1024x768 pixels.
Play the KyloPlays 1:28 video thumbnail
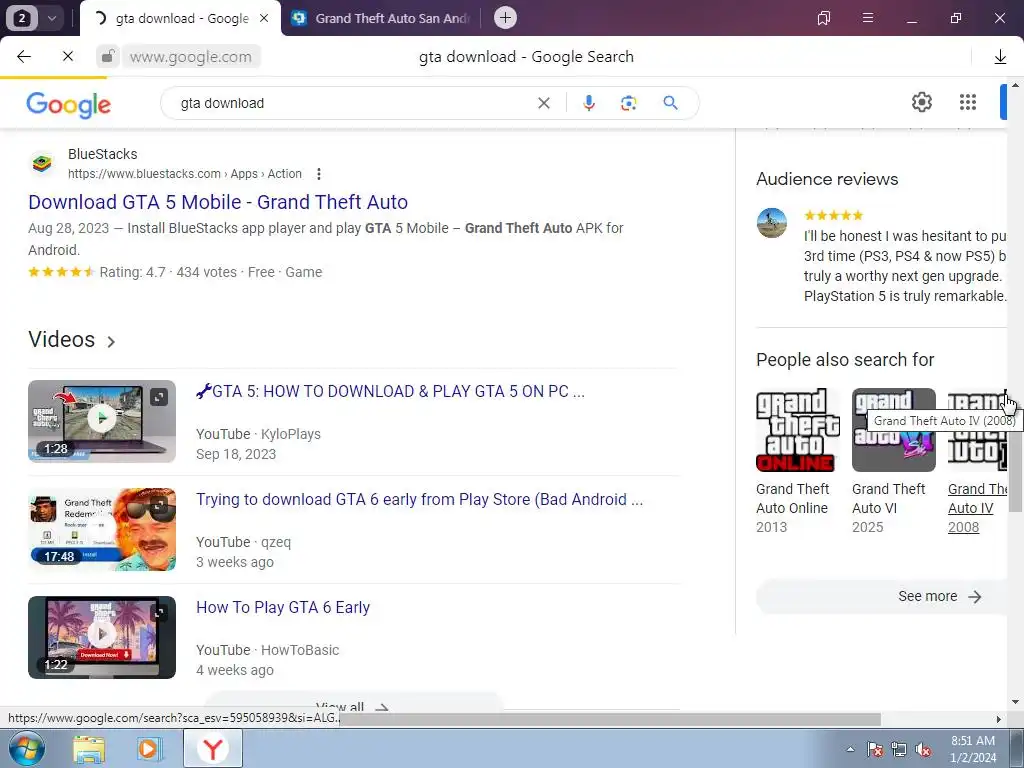102,421
